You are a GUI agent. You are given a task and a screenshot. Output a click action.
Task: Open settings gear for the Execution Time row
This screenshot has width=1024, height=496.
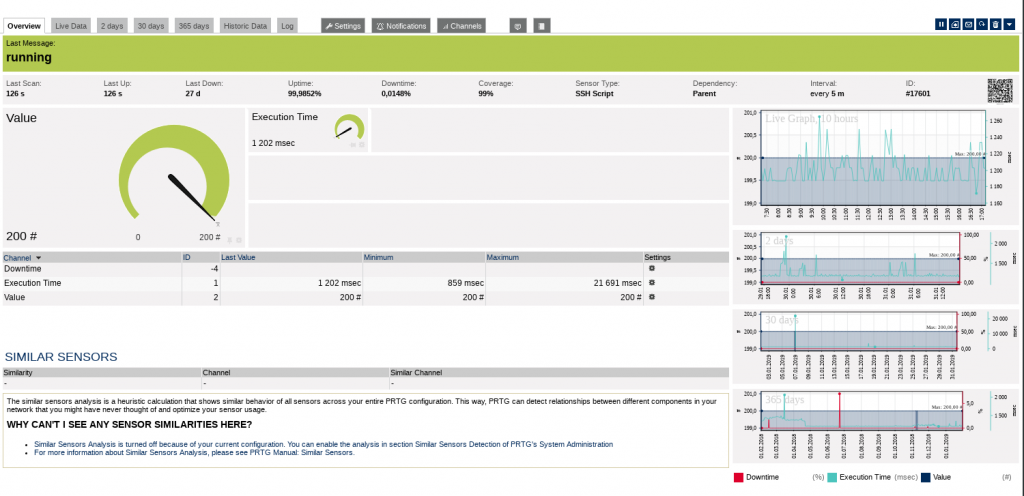(651, 283)
